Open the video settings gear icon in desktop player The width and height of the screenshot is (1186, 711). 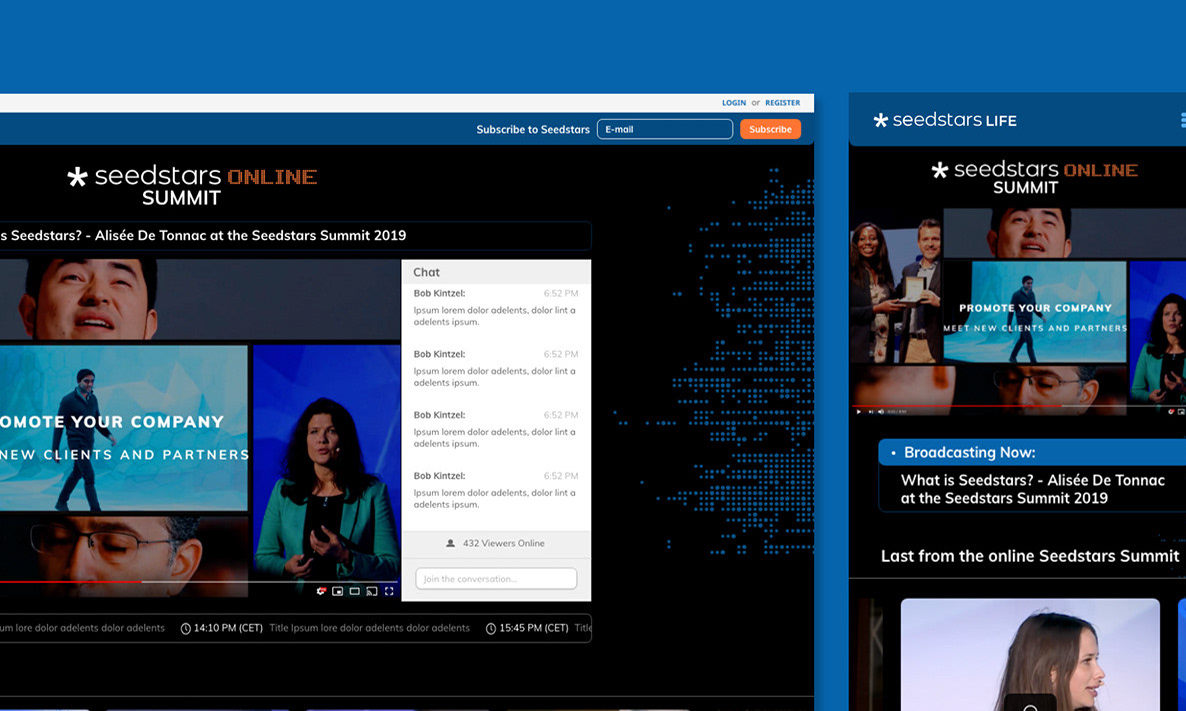coord(321,591)
